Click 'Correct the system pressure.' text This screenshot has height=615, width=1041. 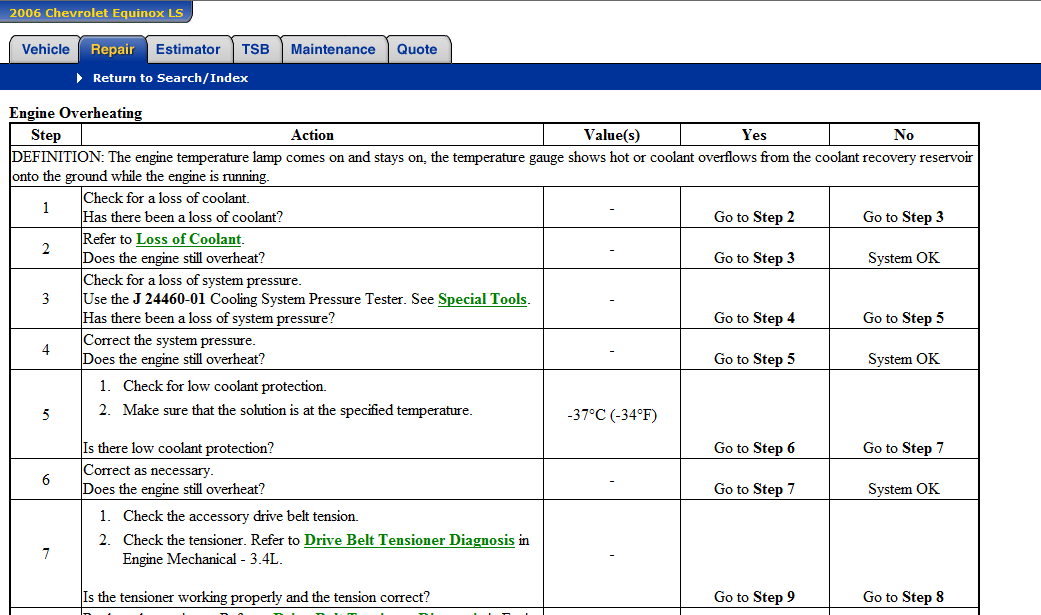point(169,341)
